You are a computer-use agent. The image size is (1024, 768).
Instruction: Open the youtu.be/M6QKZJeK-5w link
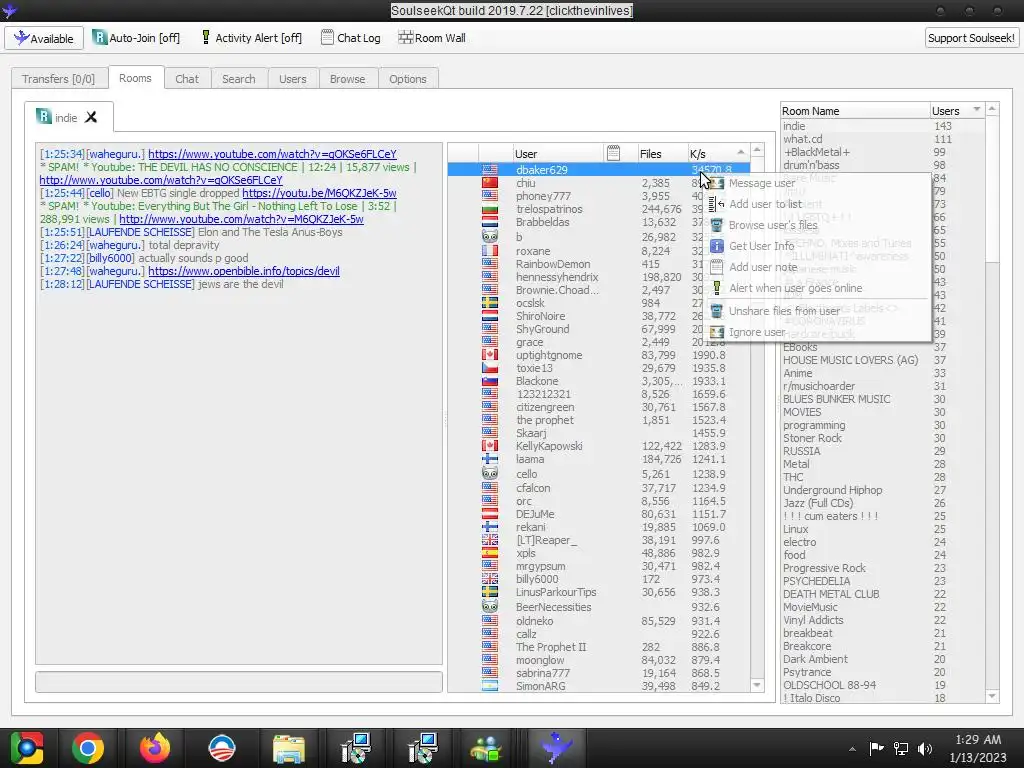[319, 193]
